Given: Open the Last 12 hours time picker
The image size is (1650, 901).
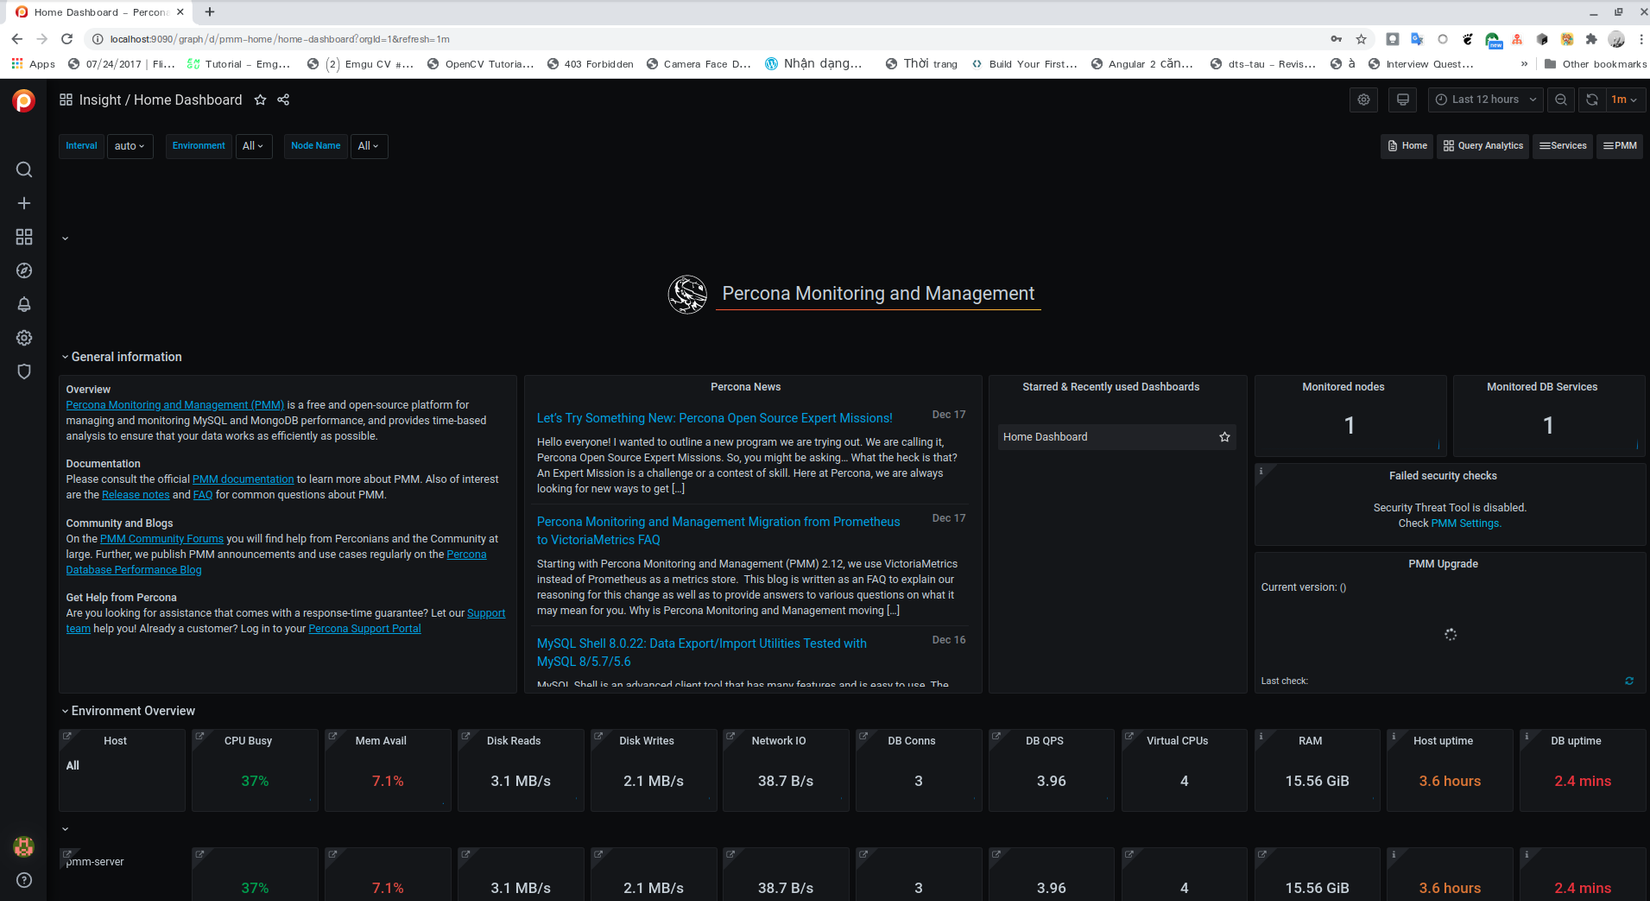Looking at the screenshot, I should pos(1485,100).
